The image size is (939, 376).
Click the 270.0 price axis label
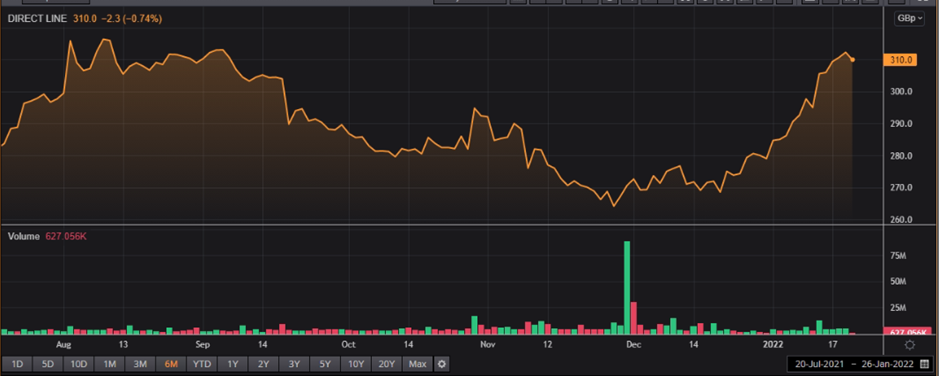(x=902, y=188)
